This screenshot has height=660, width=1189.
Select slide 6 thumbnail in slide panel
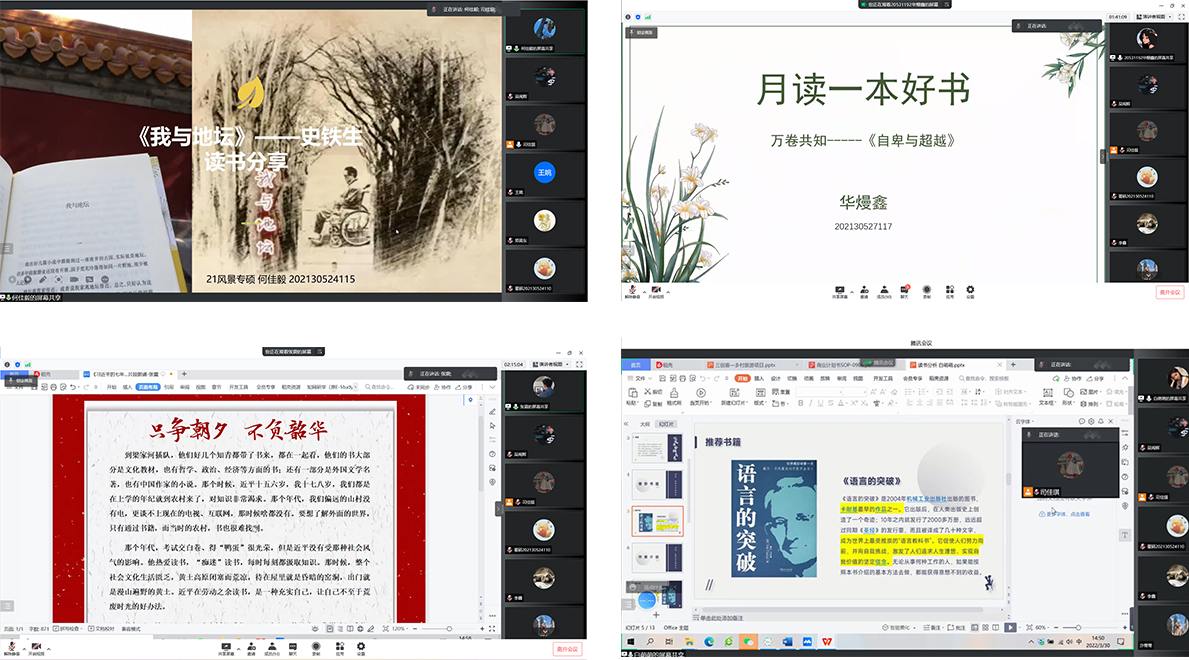657,560
